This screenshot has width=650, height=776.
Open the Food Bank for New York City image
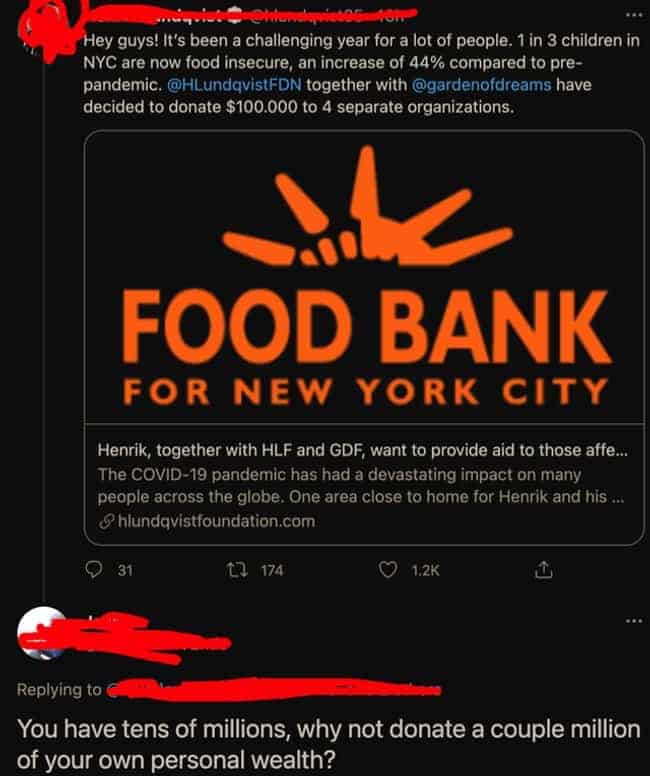[364, 277]
